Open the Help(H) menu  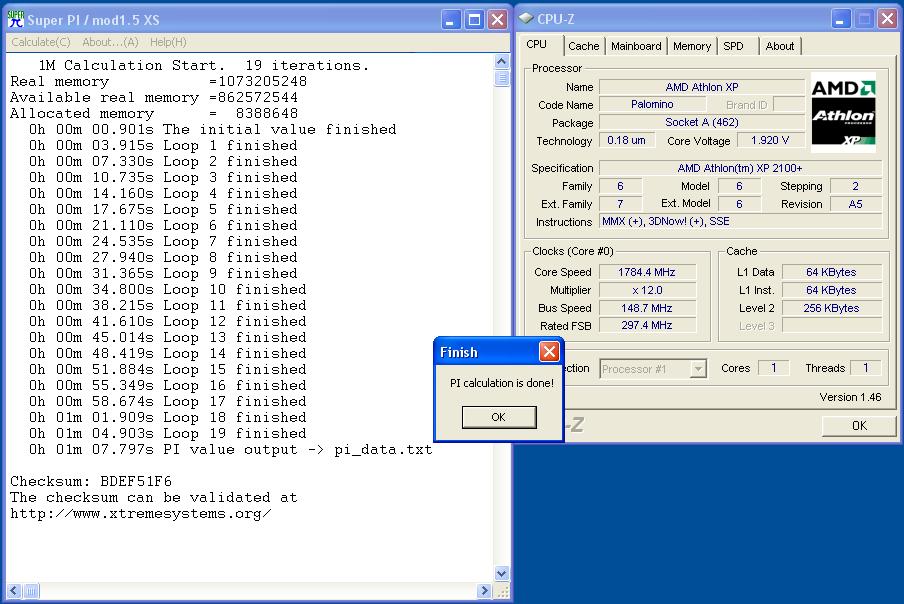point(168,42)
